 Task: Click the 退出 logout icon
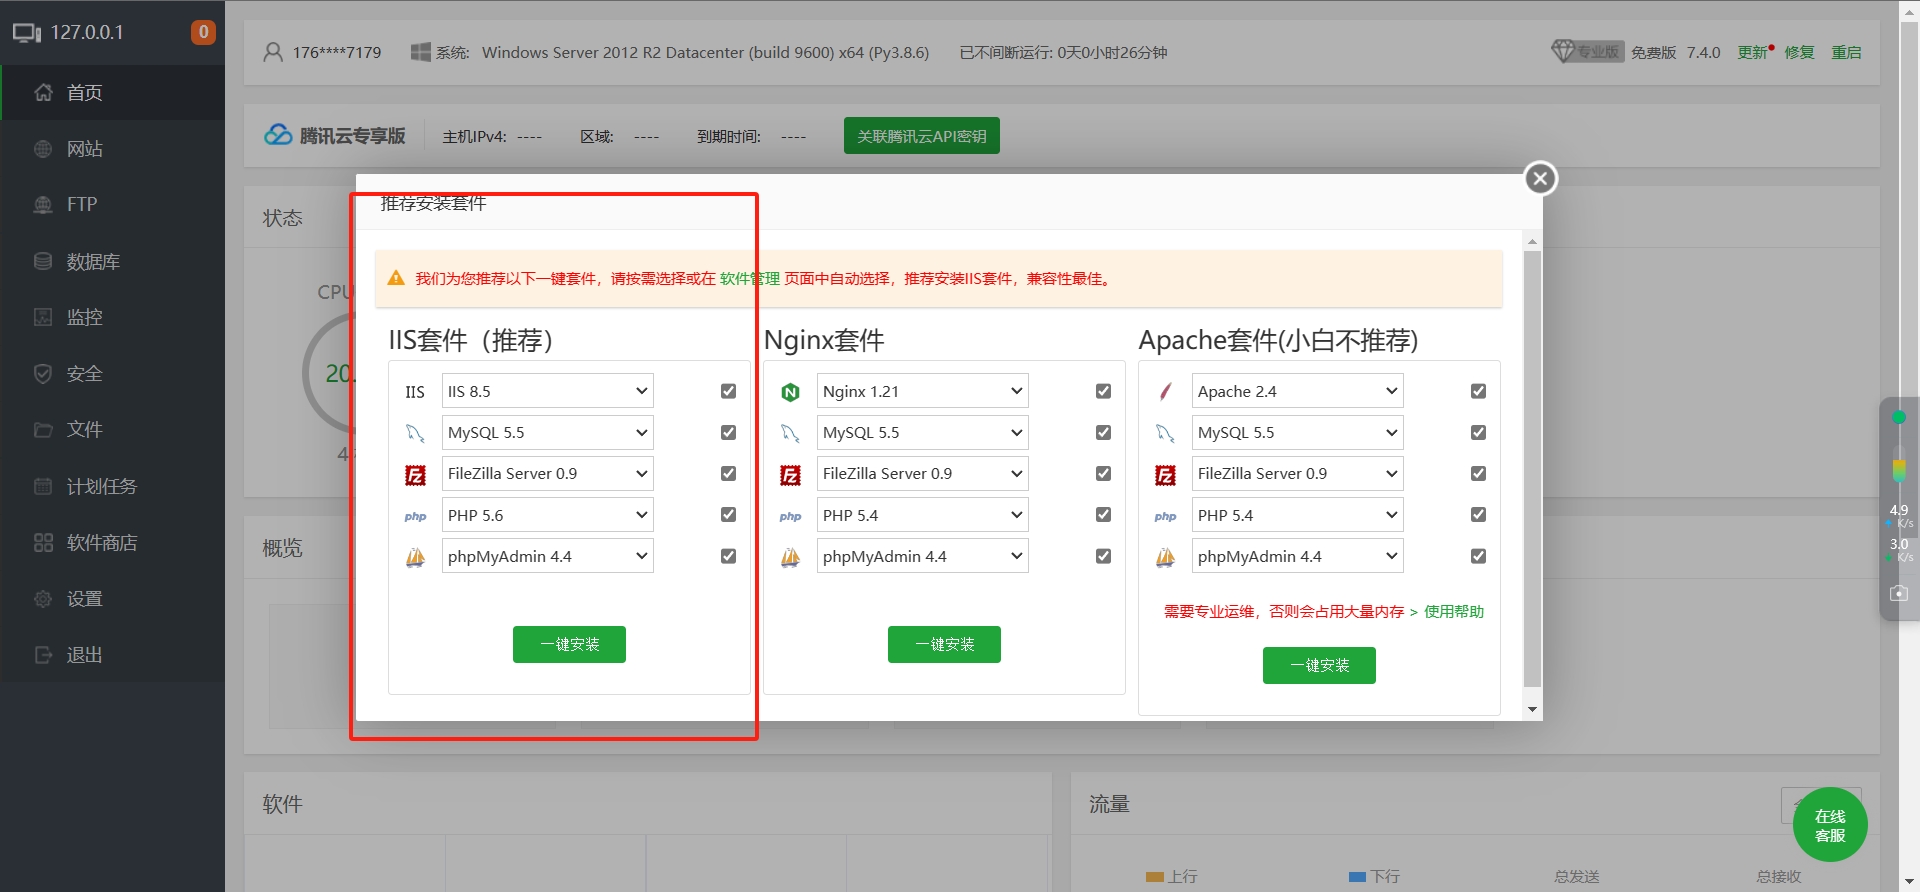[43, 655]
